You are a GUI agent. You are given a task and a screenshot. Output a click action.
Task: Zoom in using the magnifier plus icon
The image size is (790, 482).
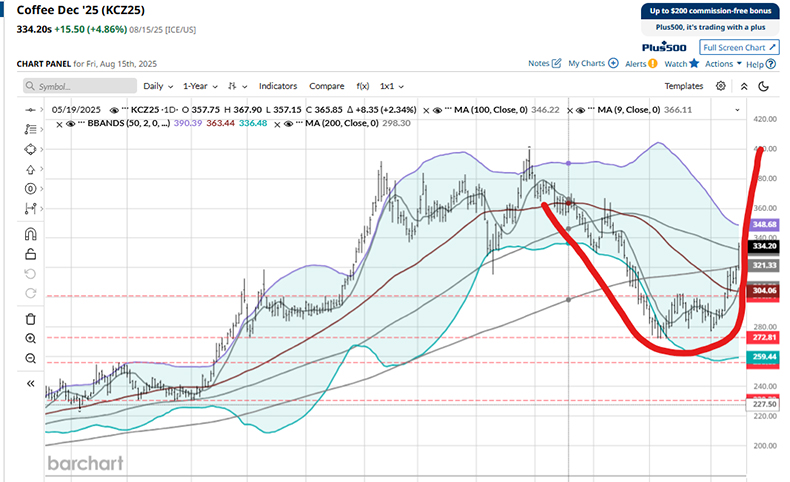coord(31,339)
